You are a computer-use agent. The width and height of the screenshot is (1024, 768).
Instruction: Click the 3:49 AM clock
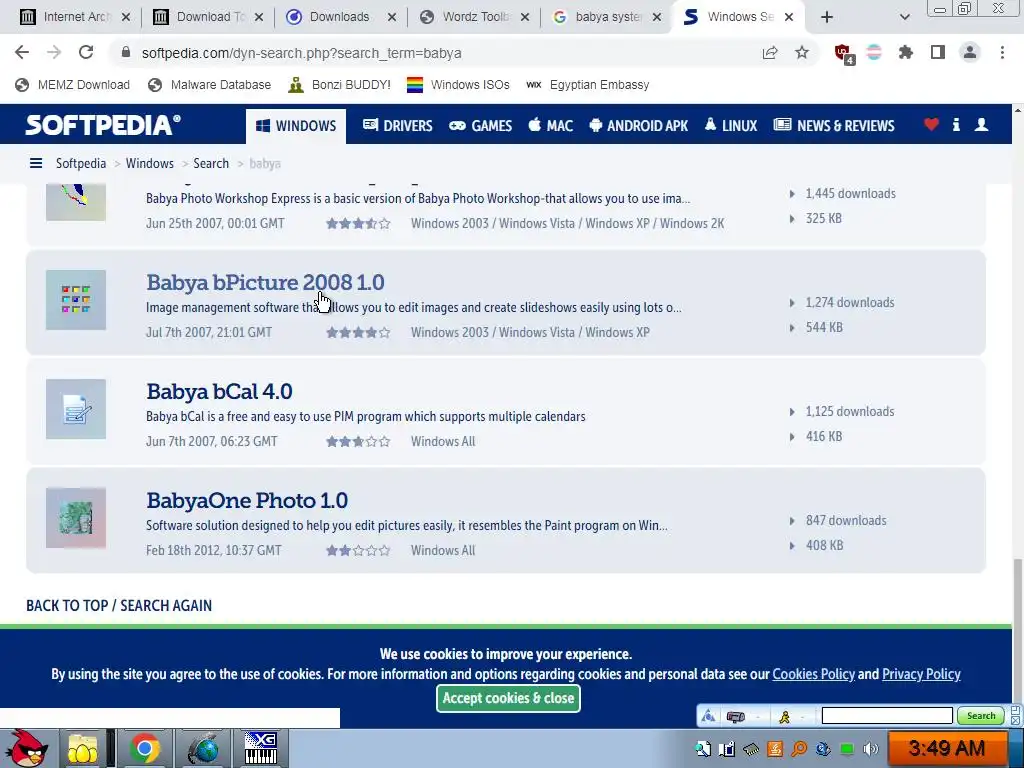tap(946, 748)
